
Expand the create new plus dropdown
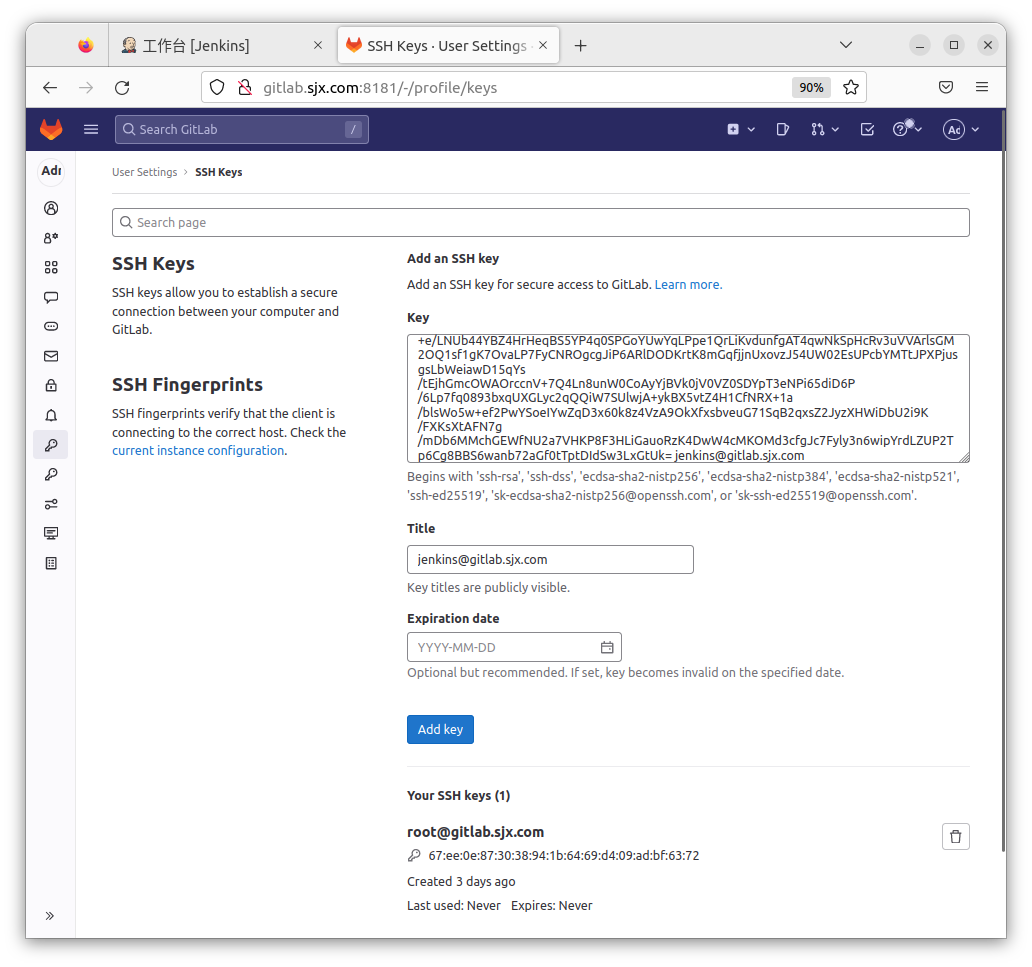pyautogui.click(x=740, y=129)
